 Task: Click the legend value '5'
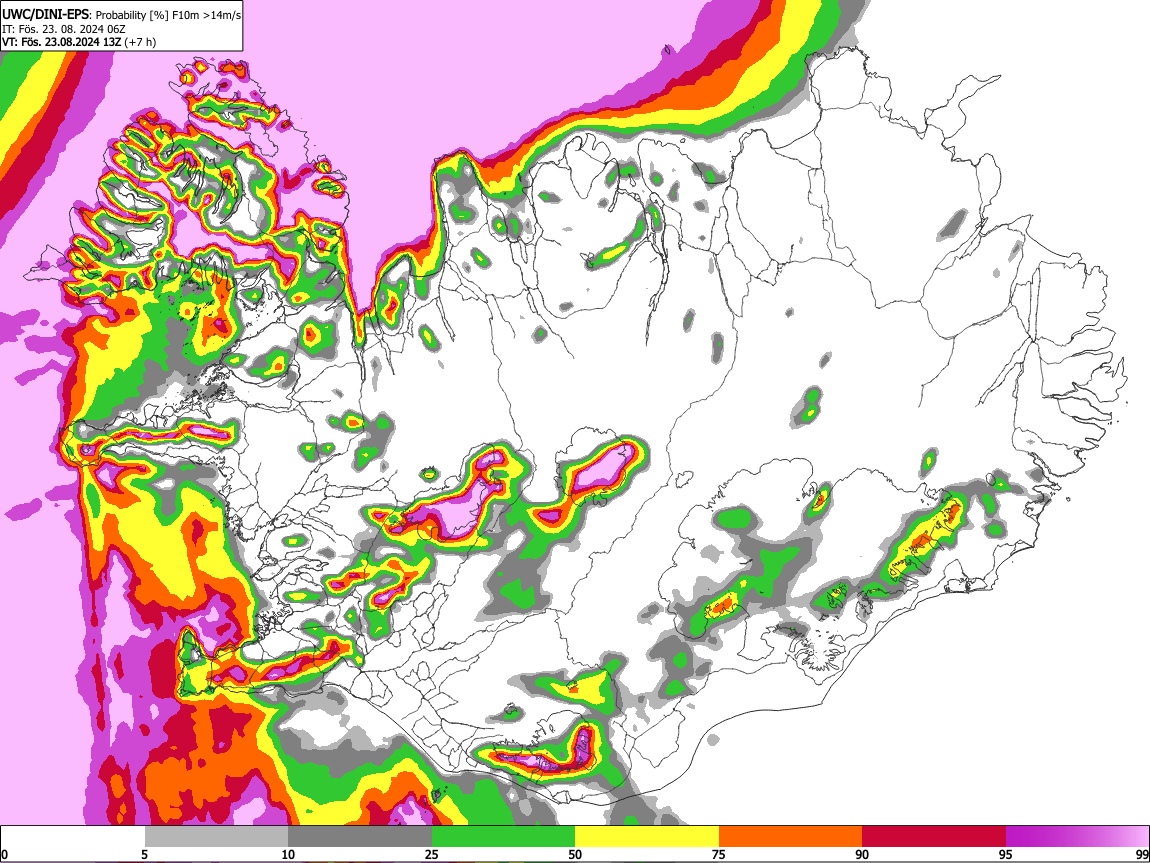pos(145,854)
